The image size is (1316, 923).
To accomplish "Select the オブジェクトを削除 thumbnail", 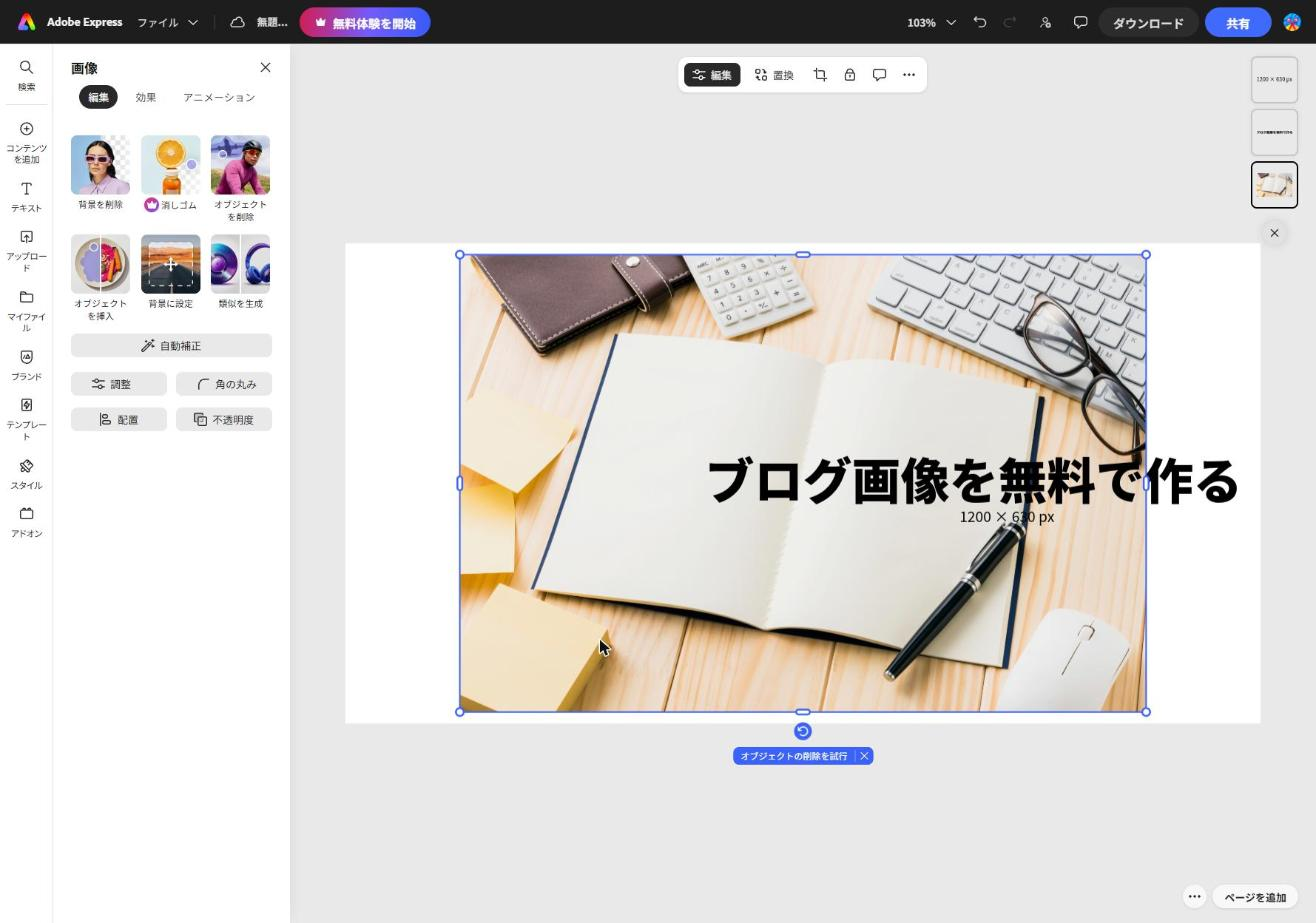I will point(240,165).
